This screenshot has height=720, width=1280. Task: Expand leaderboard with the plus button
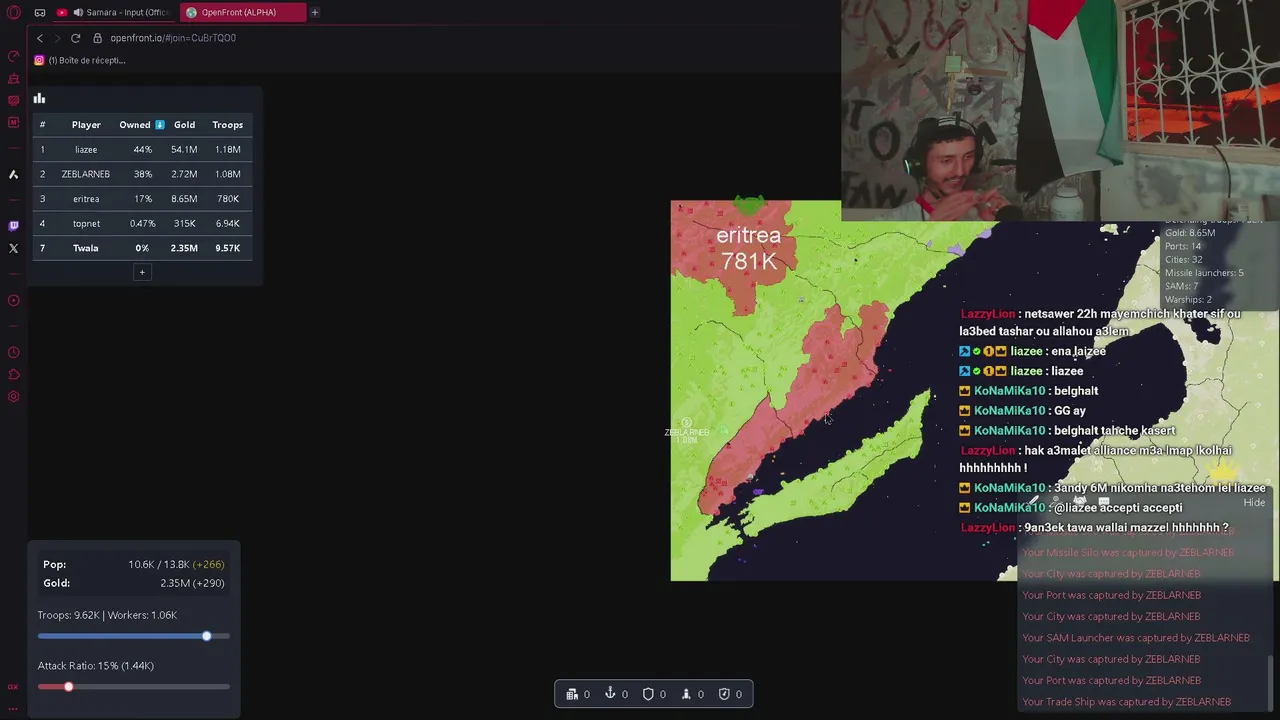click(x=142, y=272)
